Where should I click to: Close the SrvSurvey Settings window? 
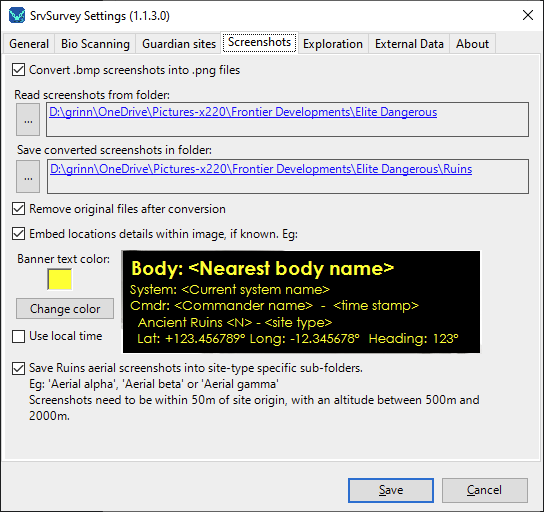[x=528, y=15]
